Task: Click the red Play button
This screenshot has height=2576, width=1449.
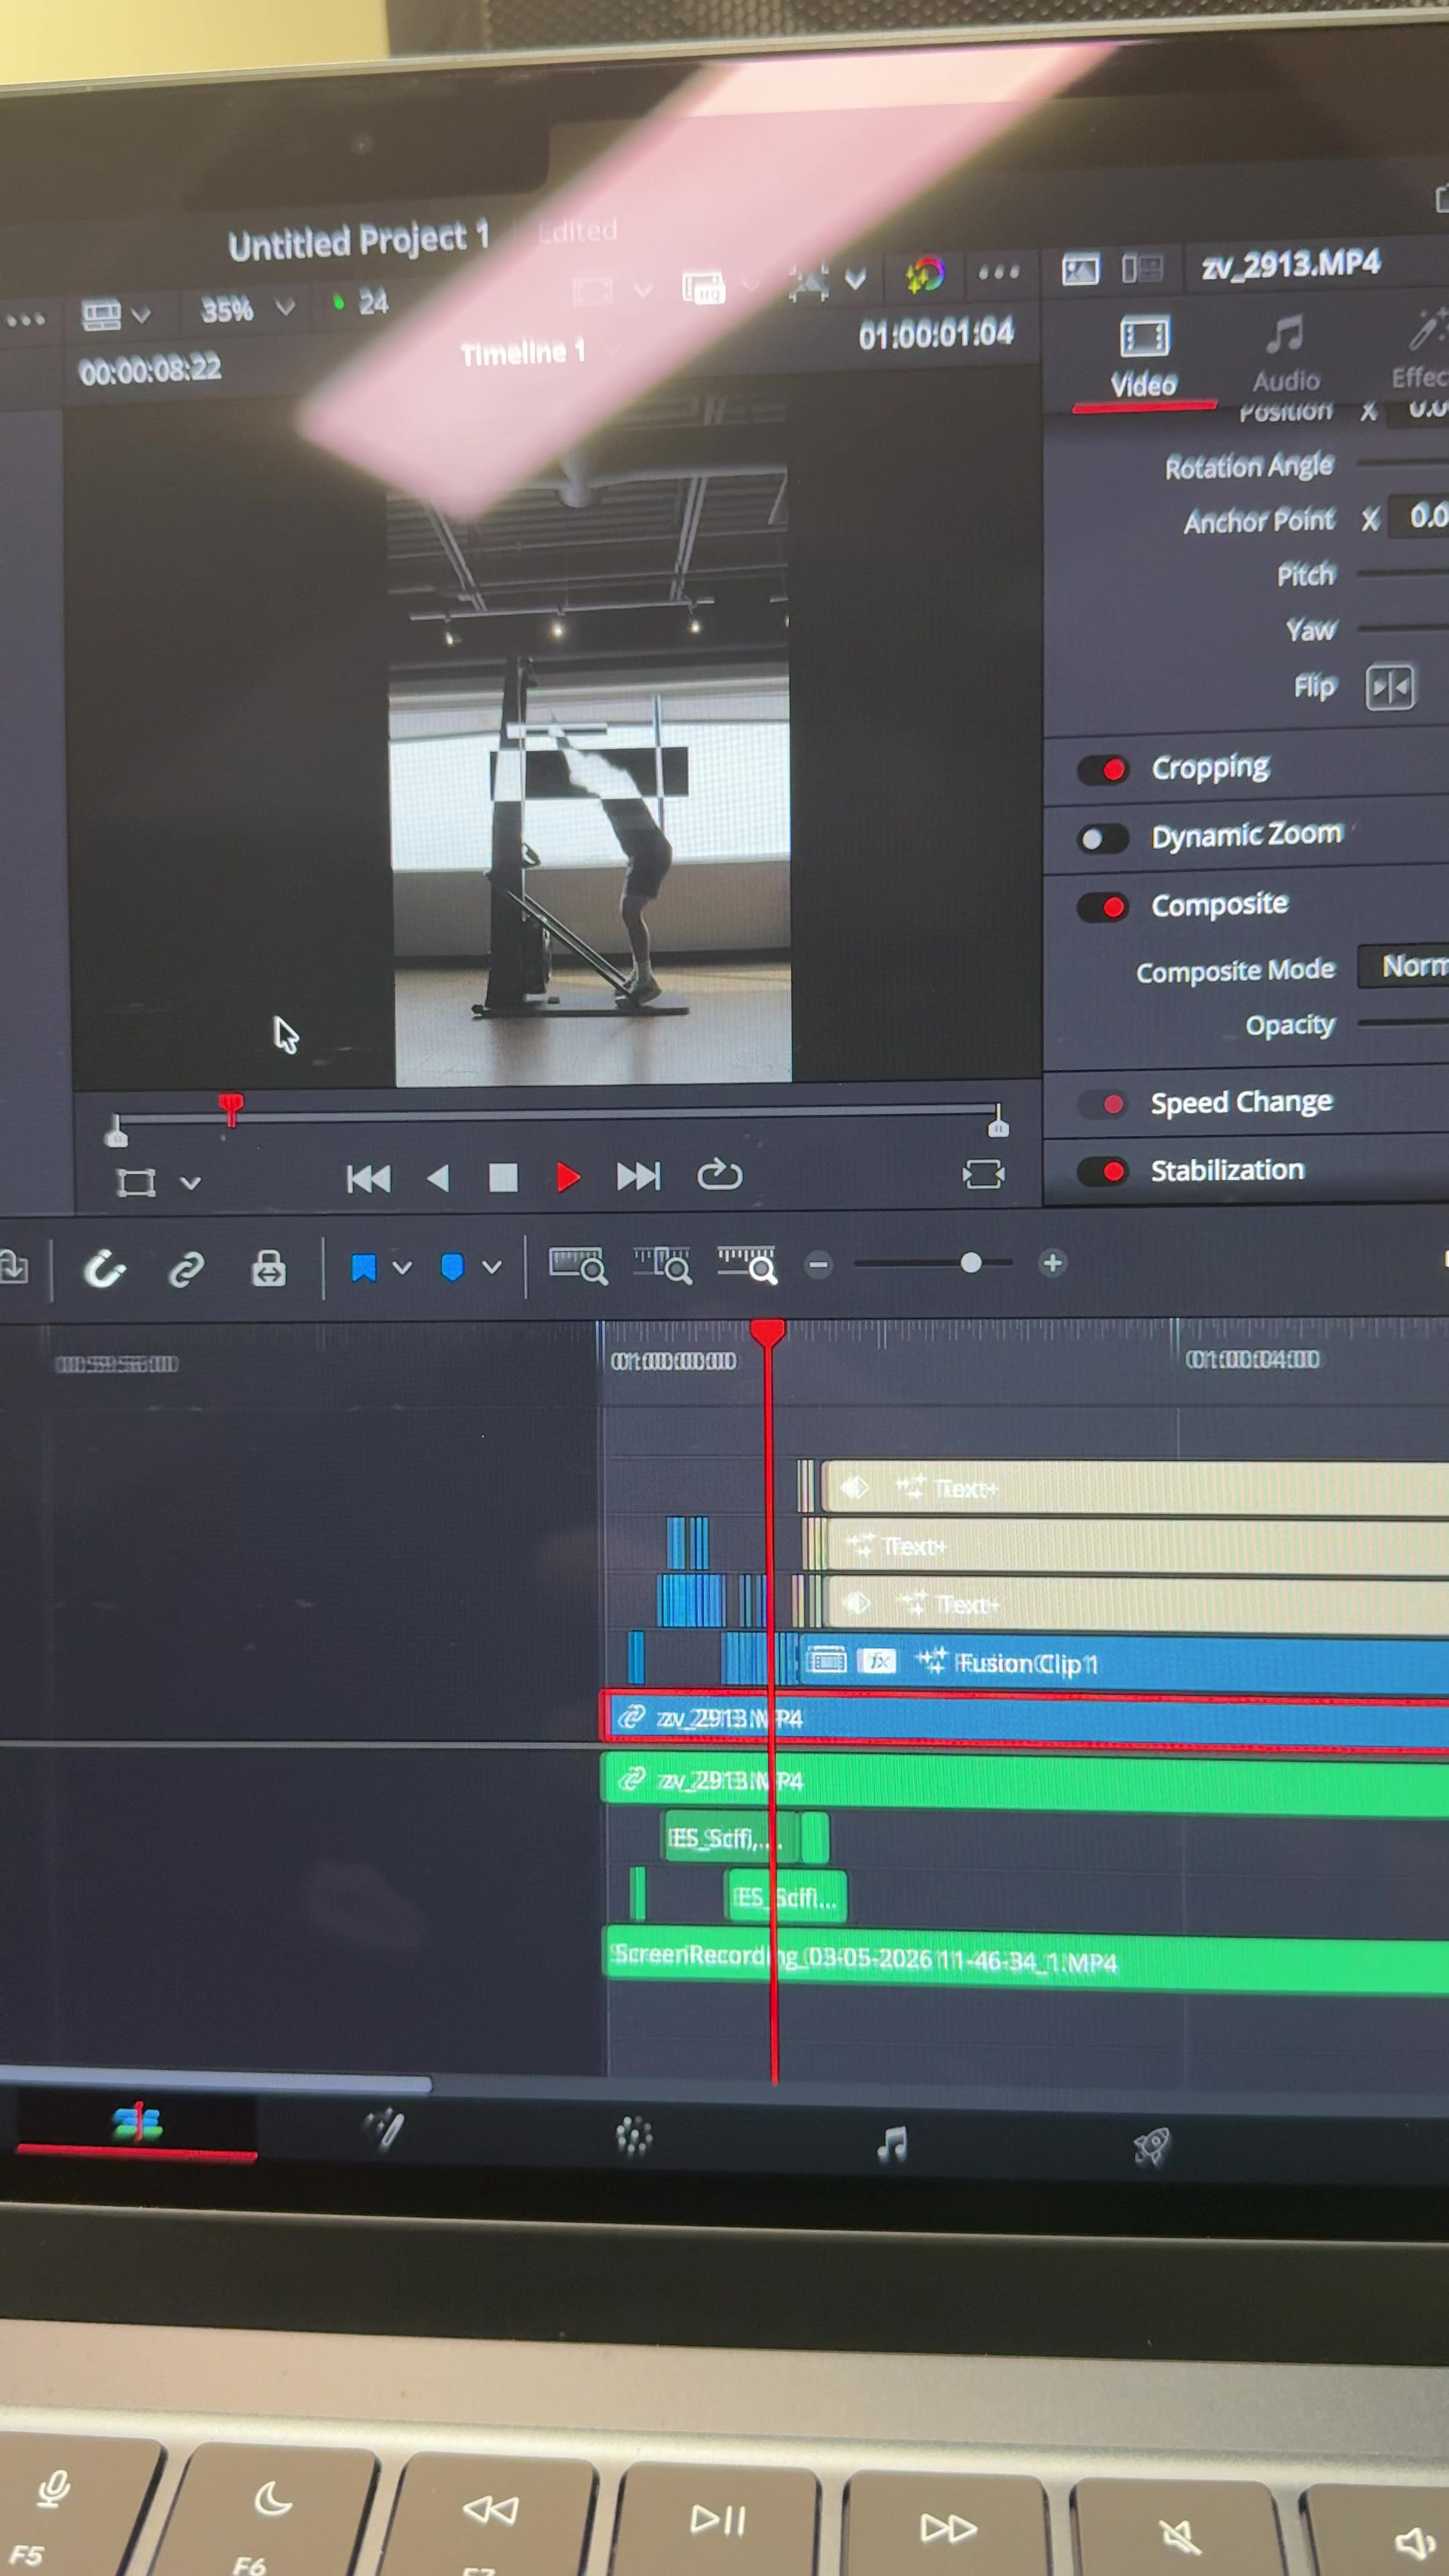Action: point(567,1177)
